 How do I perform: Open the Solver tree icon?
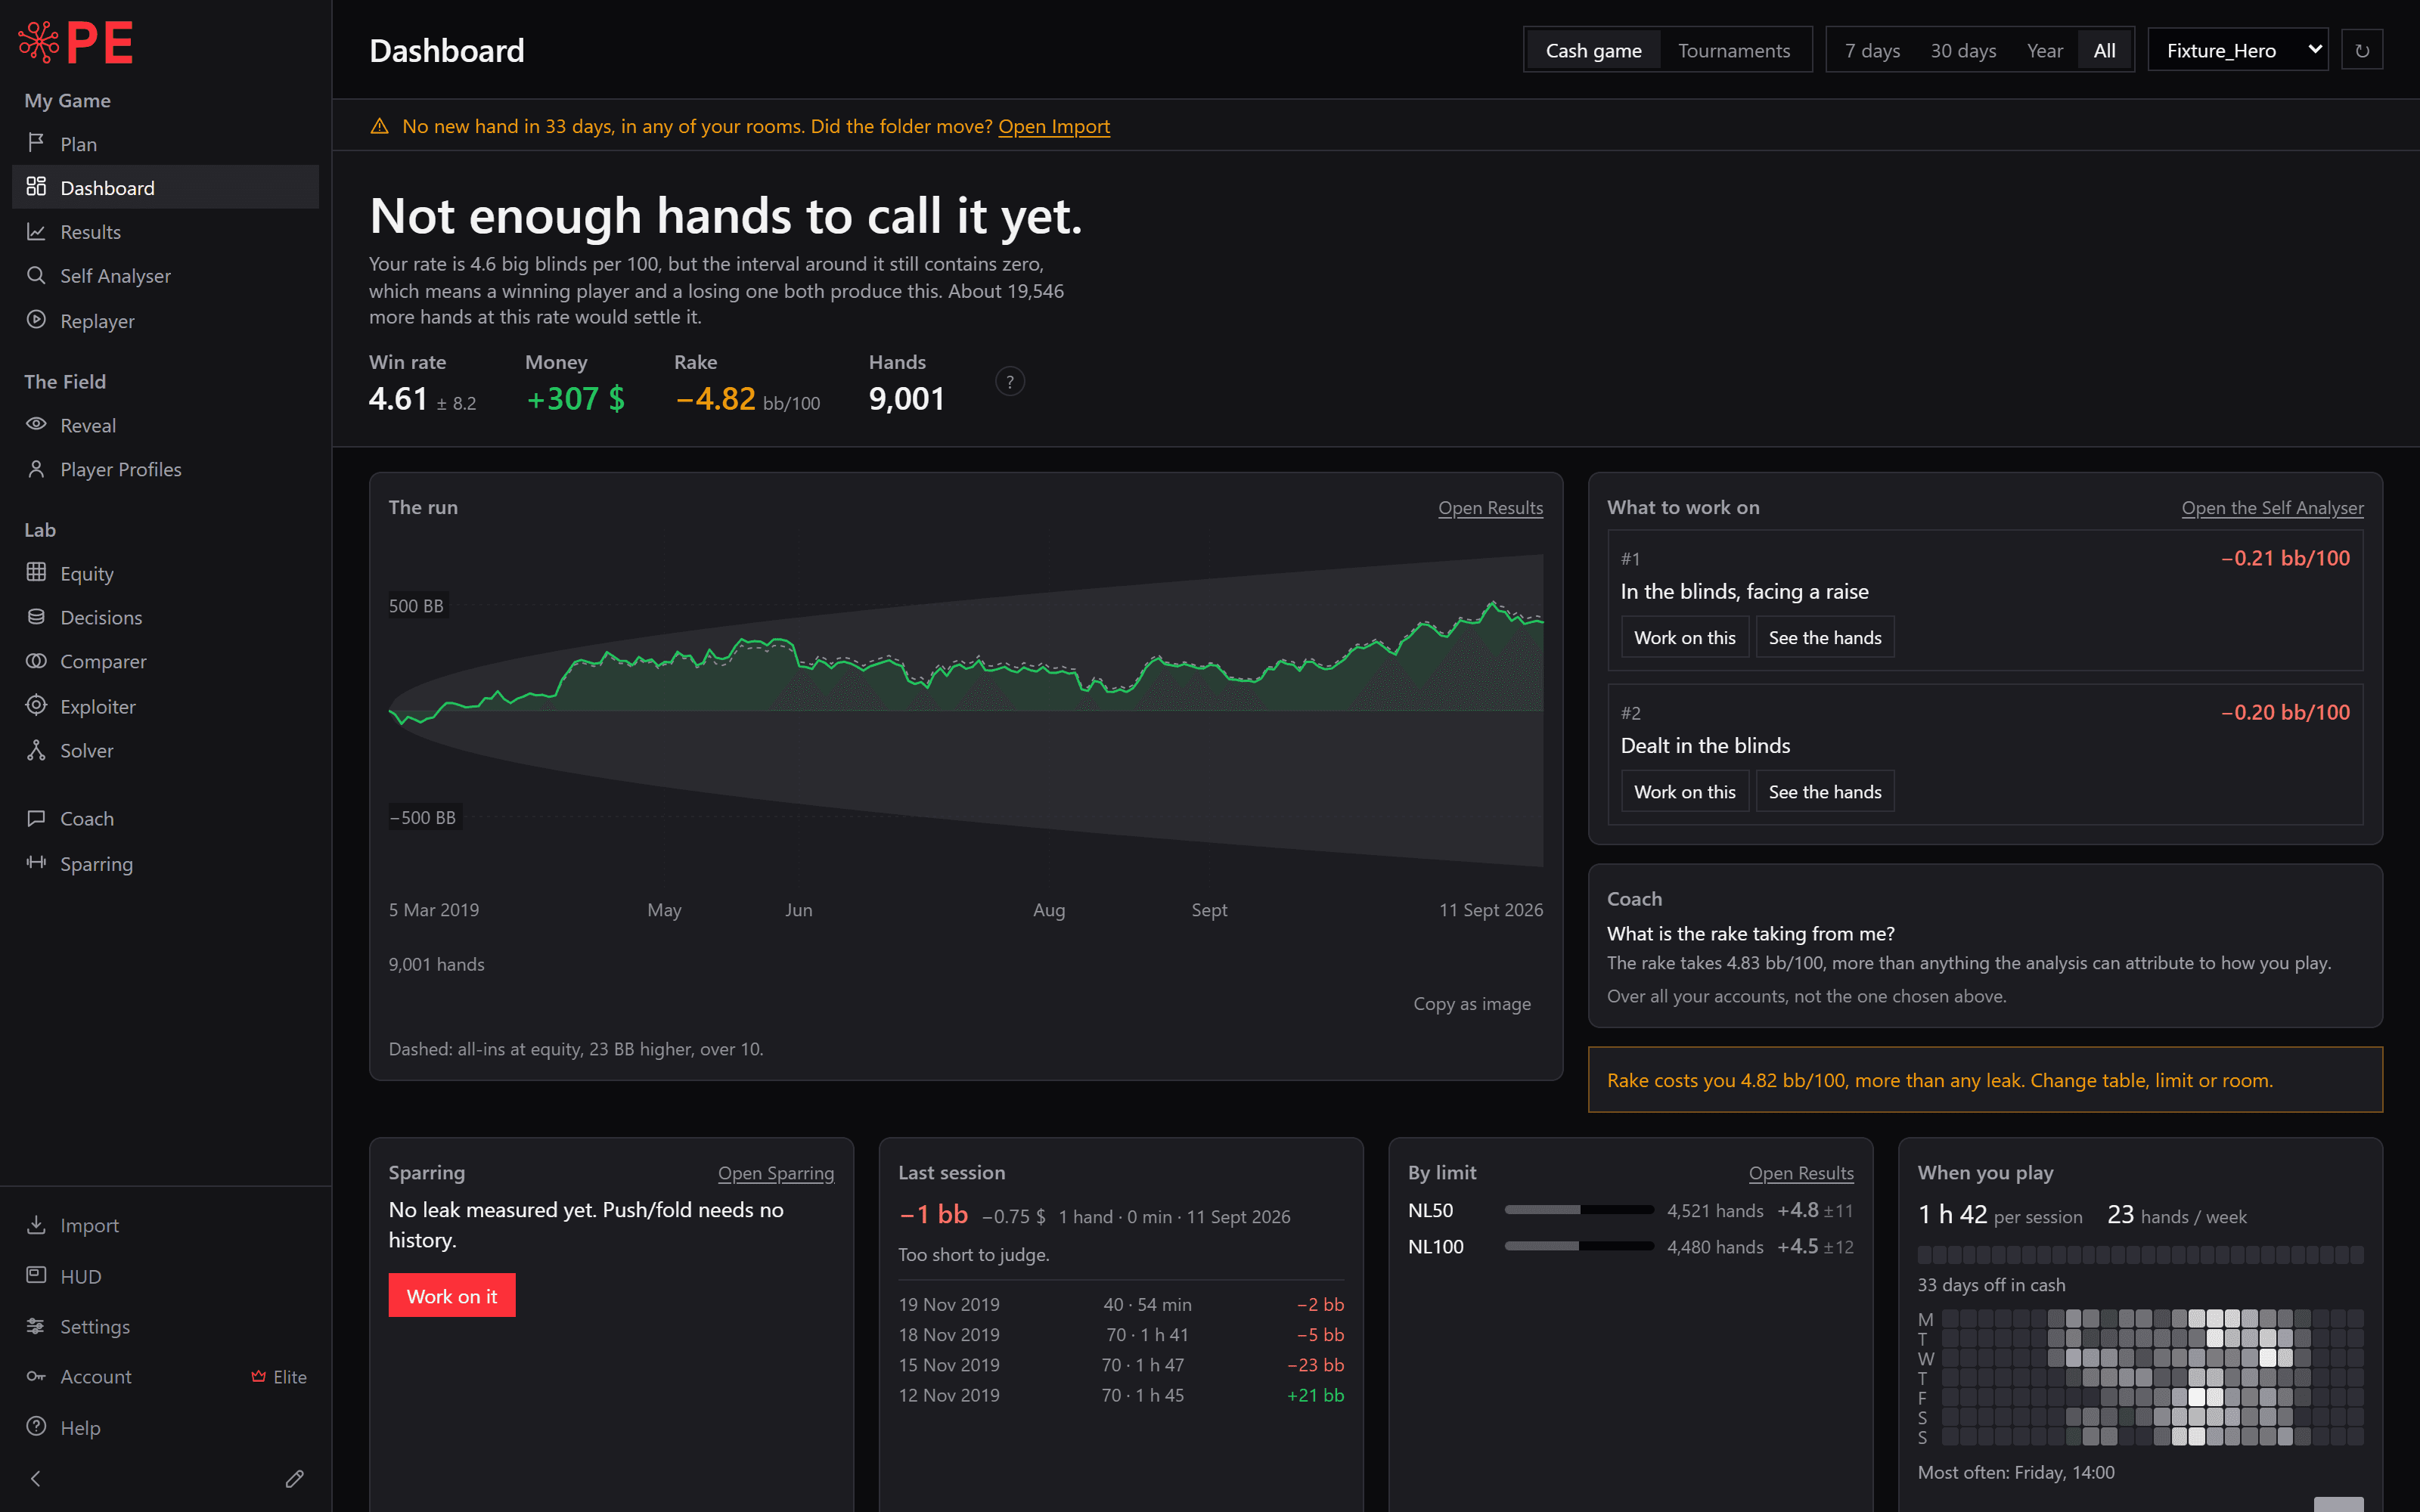36,750
